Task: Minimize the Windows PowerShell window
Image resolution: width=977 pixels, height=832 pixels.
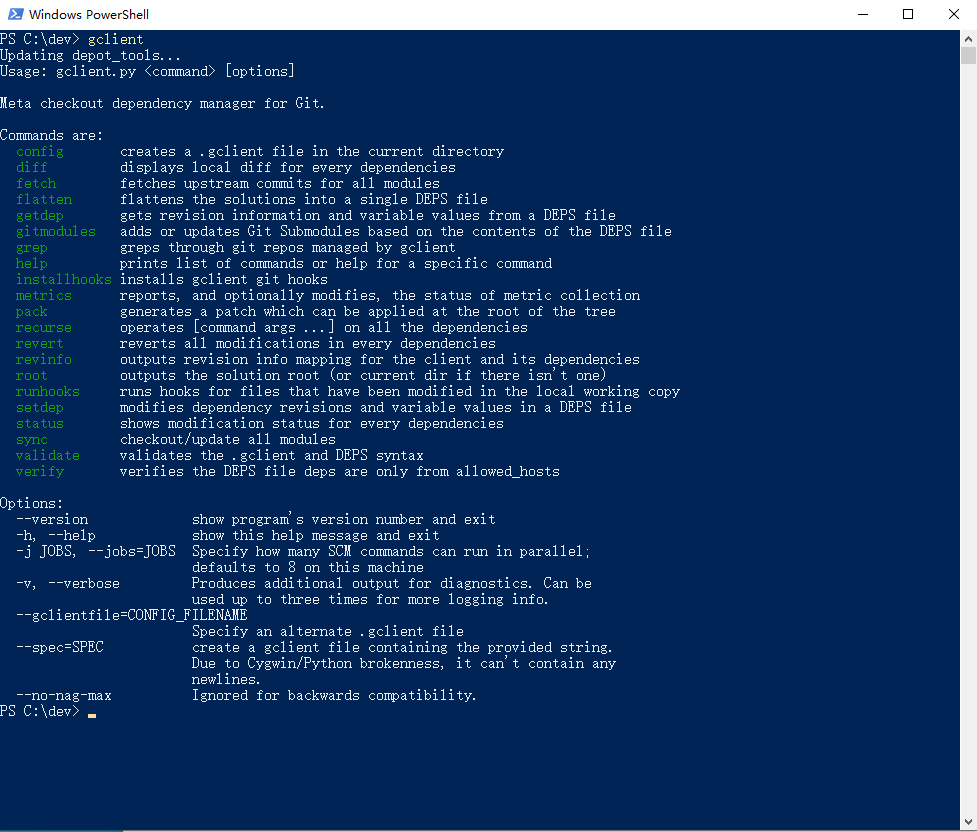Action: tap(862, 14)
